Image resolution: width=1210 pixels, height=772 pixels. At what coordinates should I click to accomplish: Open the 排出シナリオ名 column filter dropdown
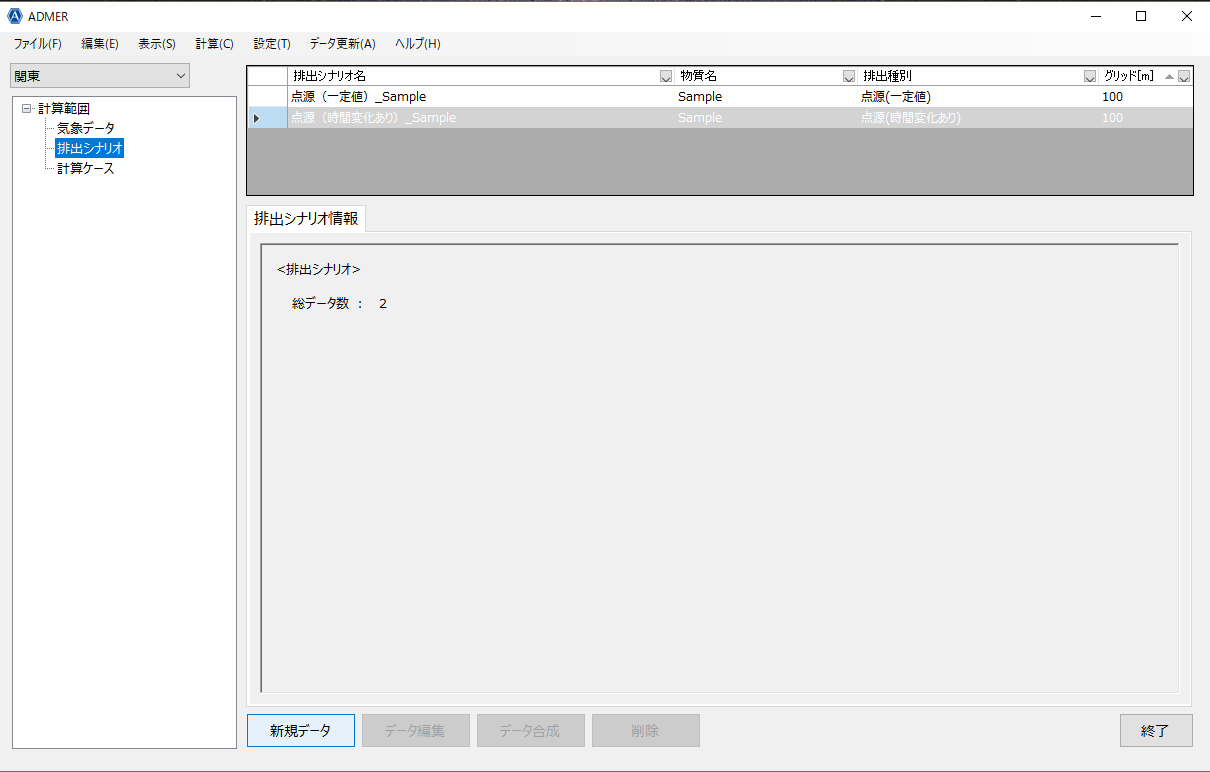coord(666,77)
